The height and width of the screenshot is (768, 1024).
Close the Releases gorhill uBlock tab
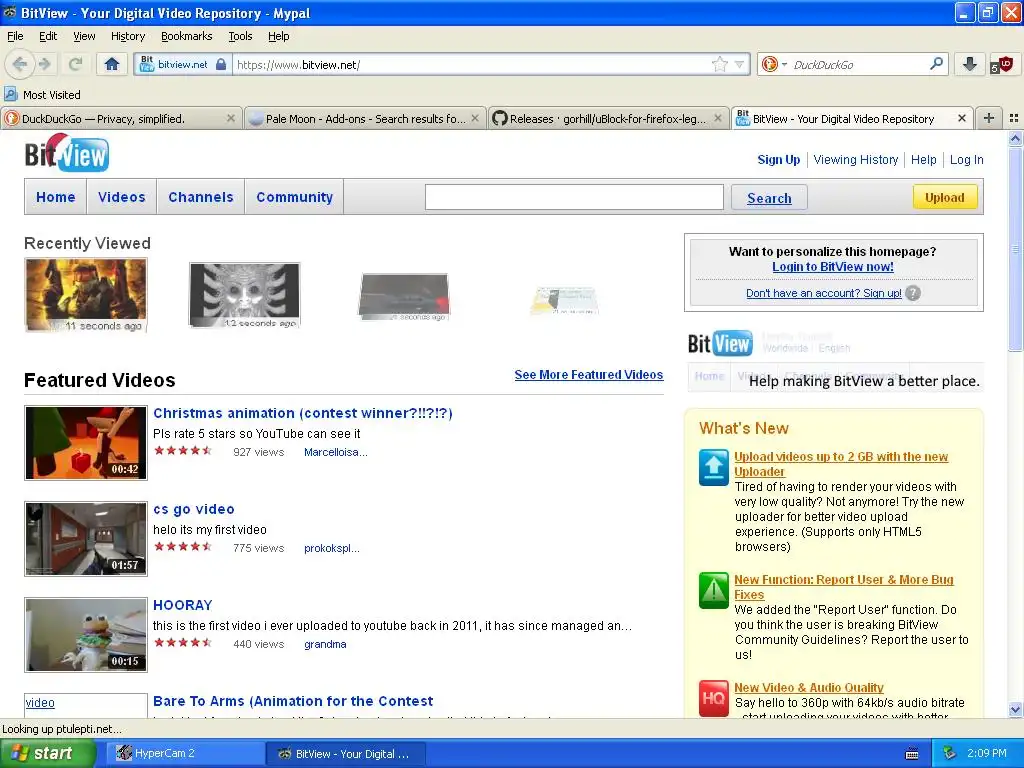click(718, 118)
